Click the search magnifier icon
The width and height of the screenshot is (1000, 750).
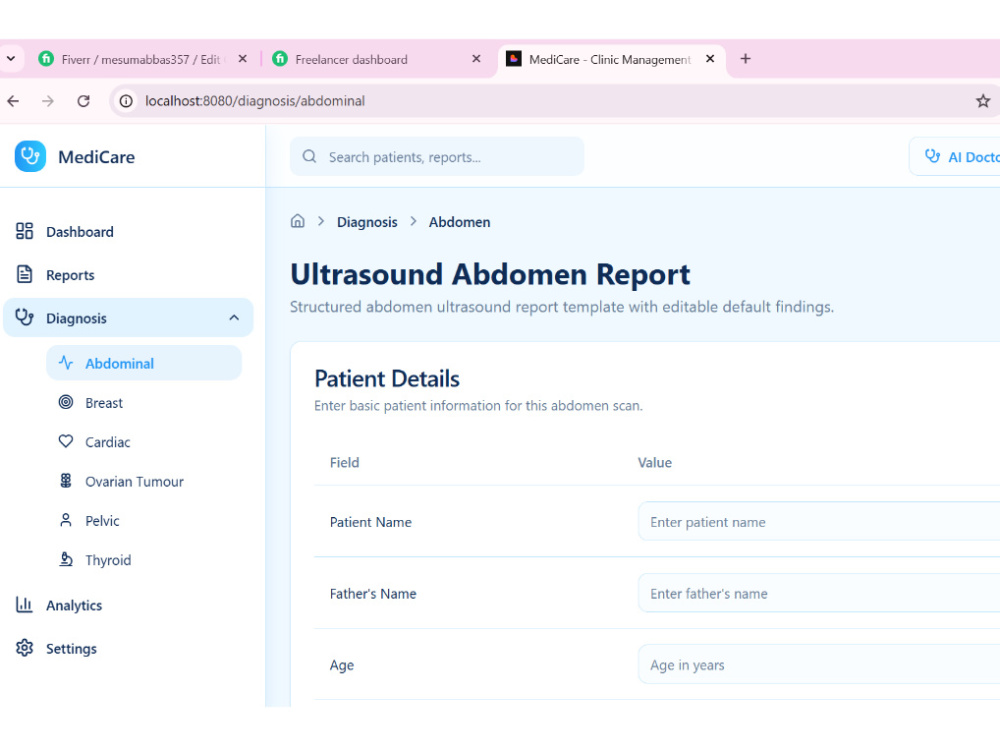(x=309, y=156)
